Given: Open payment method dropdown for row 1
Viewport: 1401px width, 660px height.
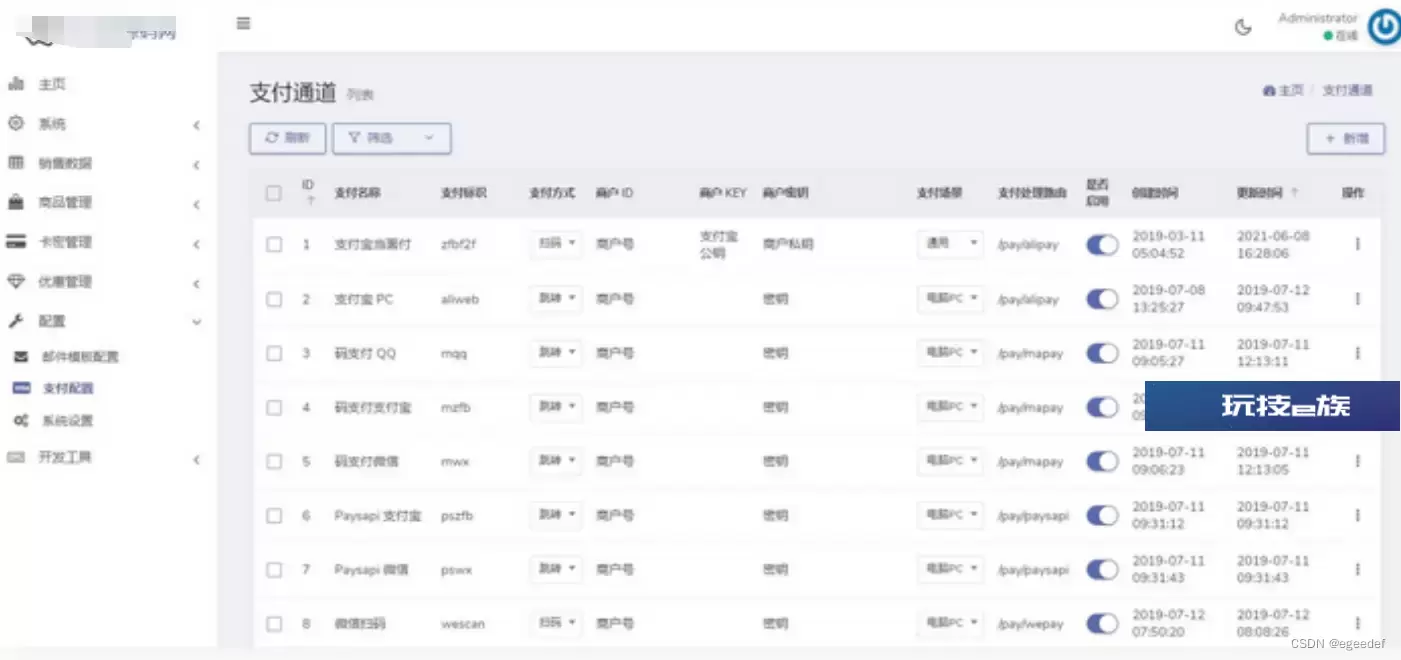Looking at the screenshot, I should point(555,244).
